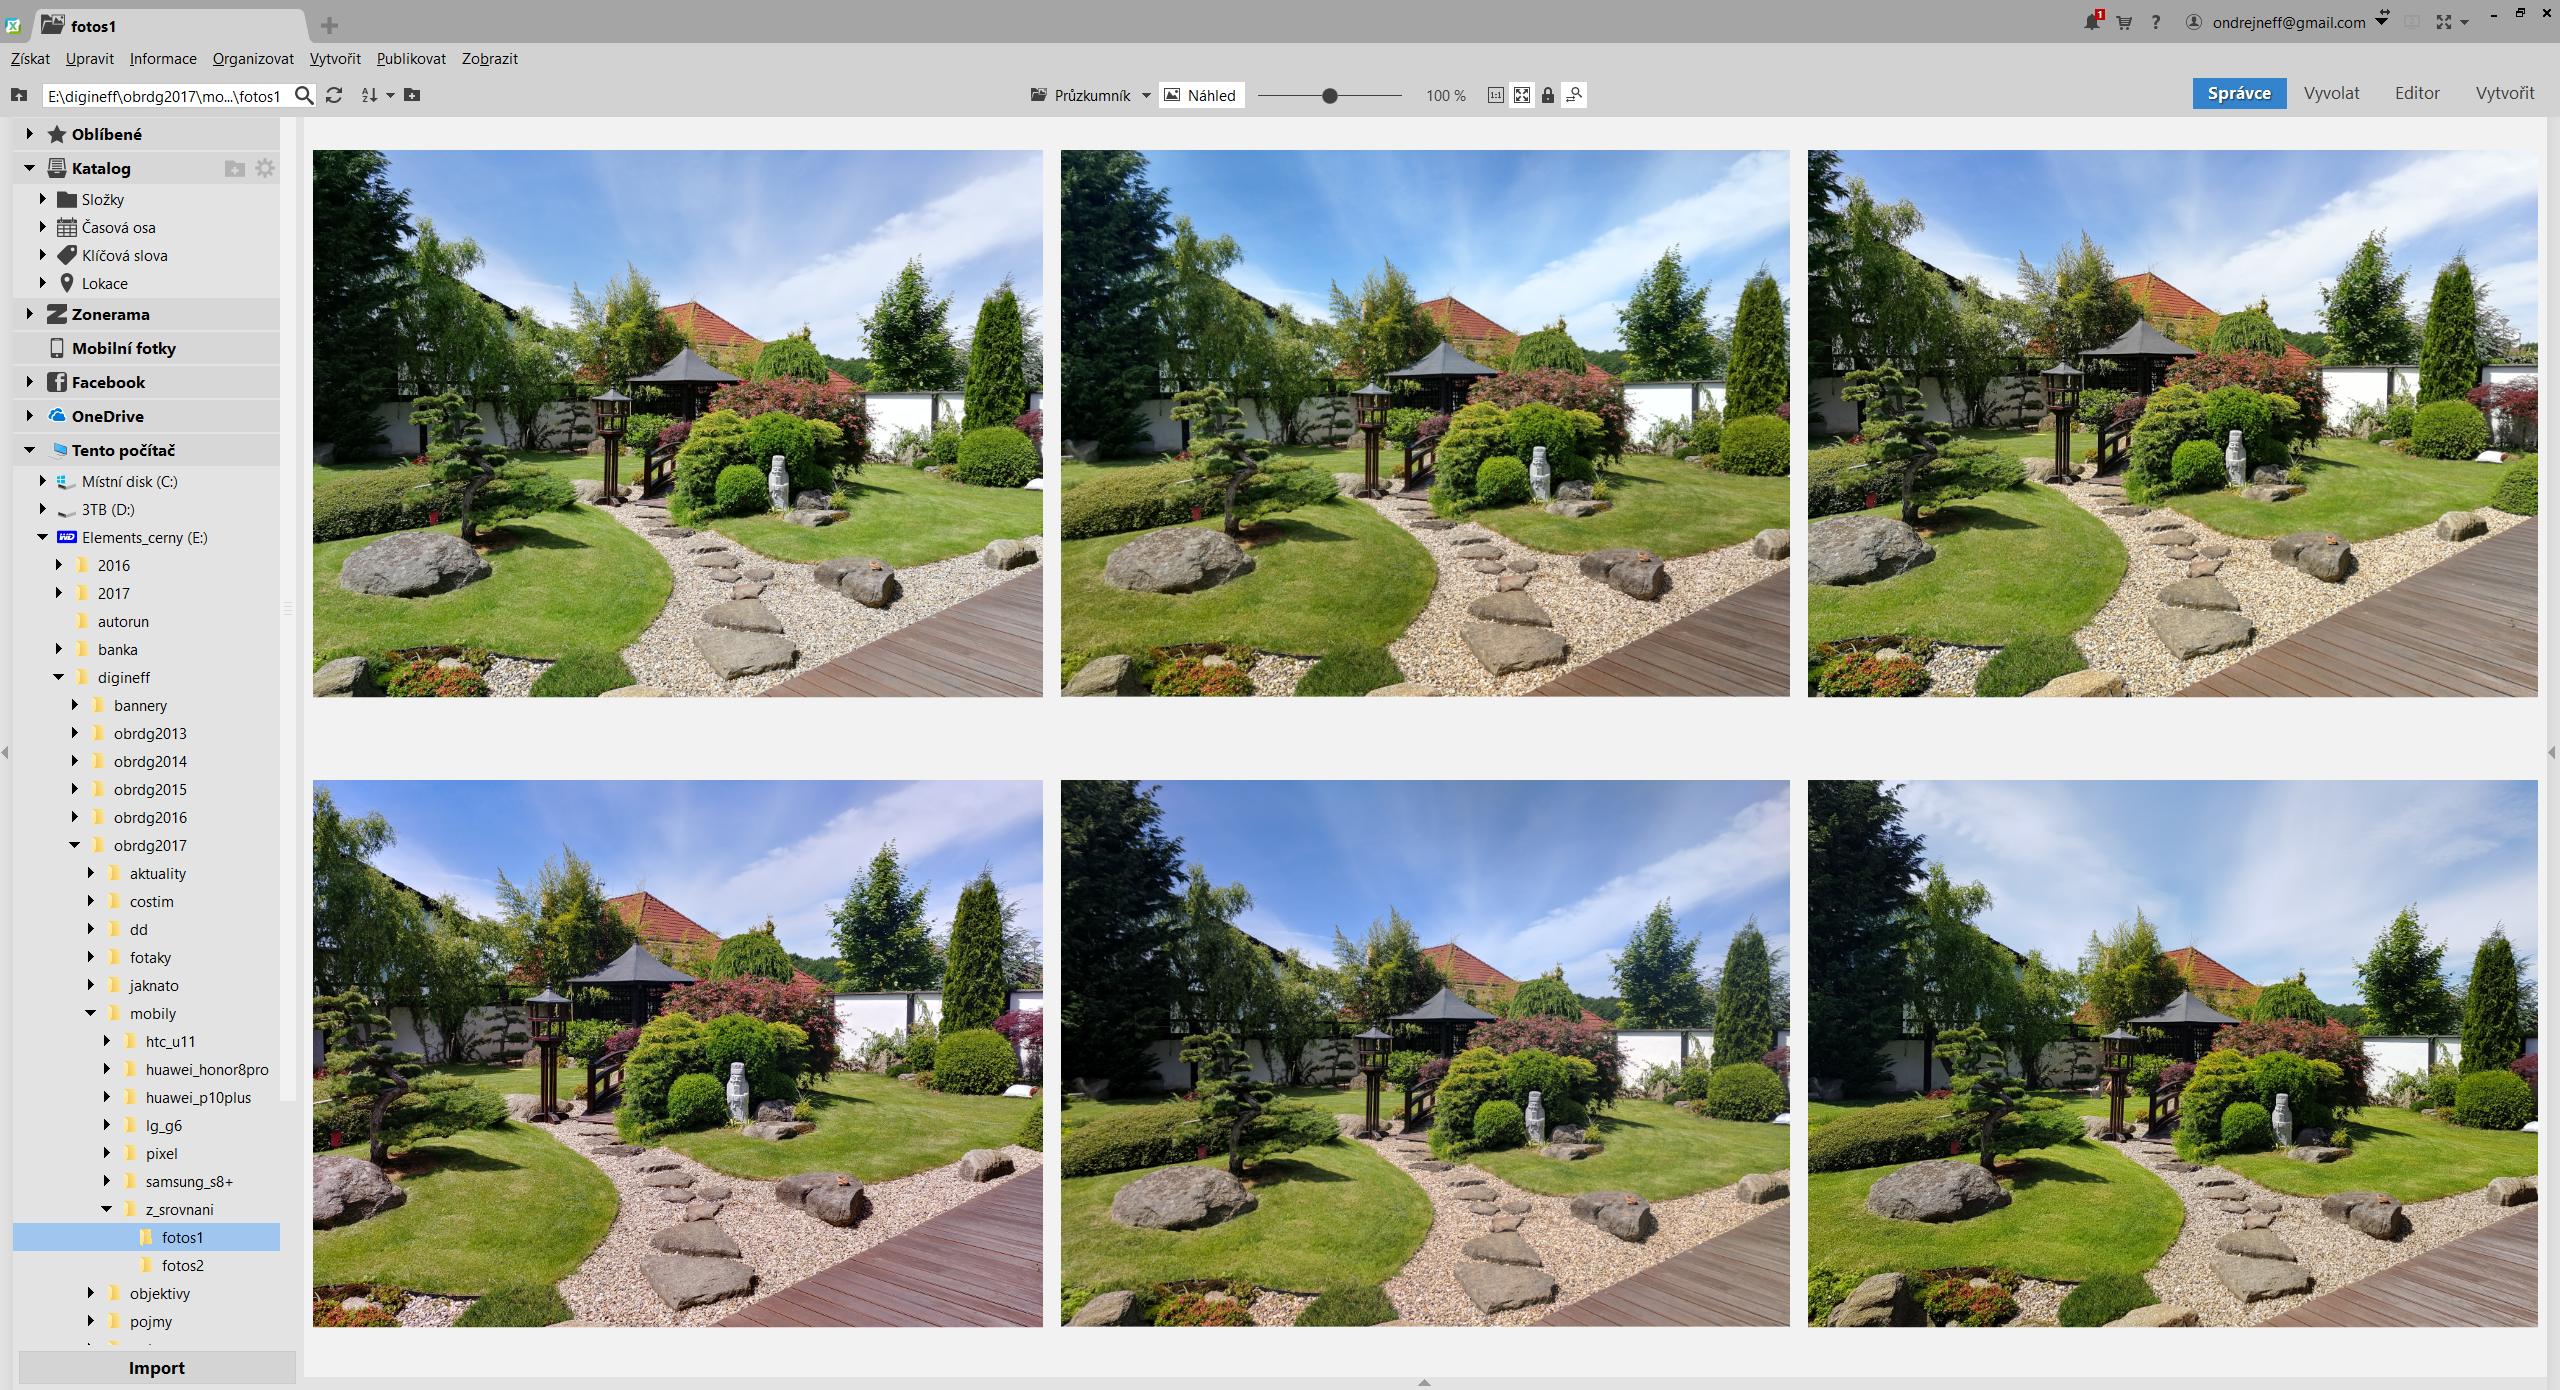The height and width of the screenshot is (1390, 2560).
Task: Click the fullscreen arrows icon in title bar
Action: 2444,22
